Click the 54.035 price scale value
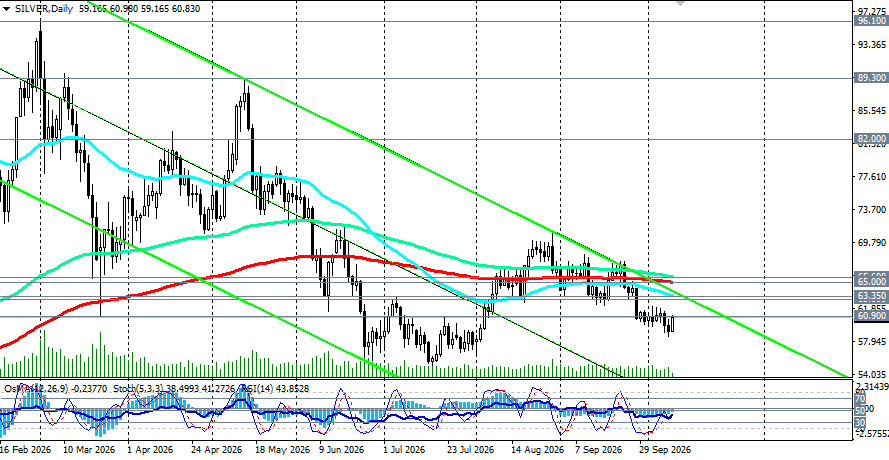The height and width of the screenshot is (460, 889). 872,374
